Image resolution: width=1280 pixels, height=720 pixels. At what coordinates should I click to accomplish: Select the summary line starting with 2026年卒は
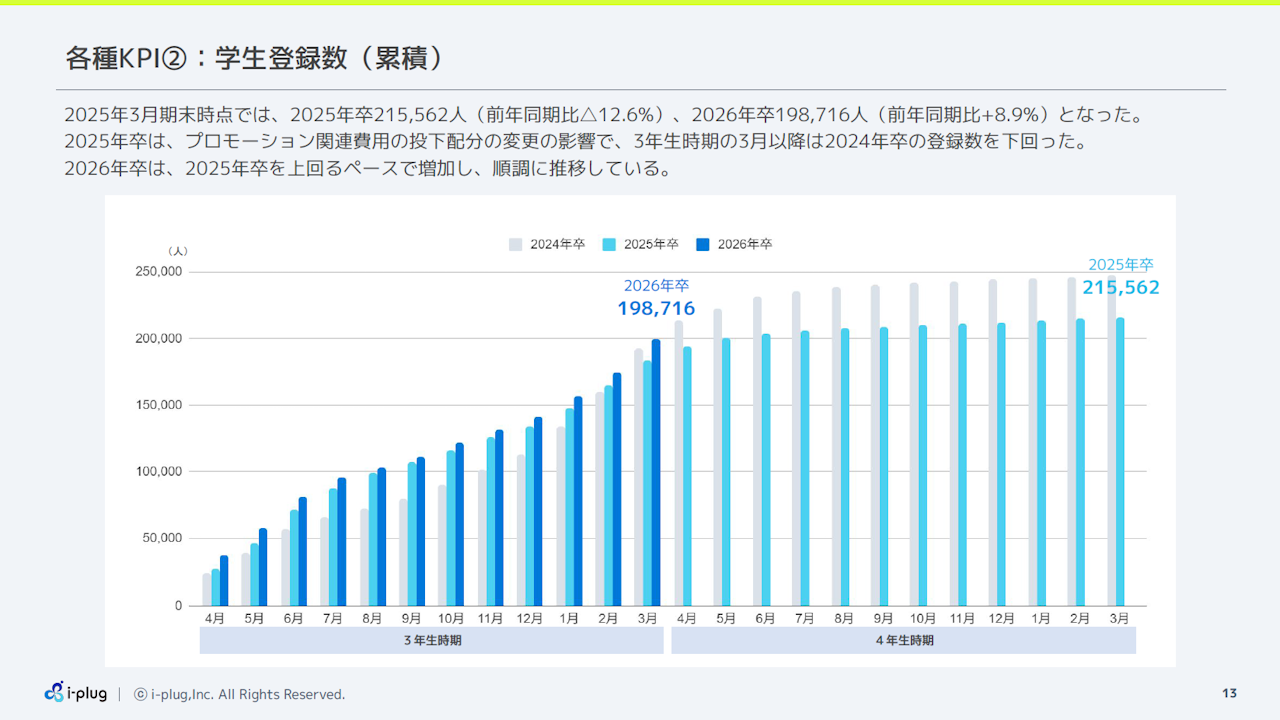(367, 168)
